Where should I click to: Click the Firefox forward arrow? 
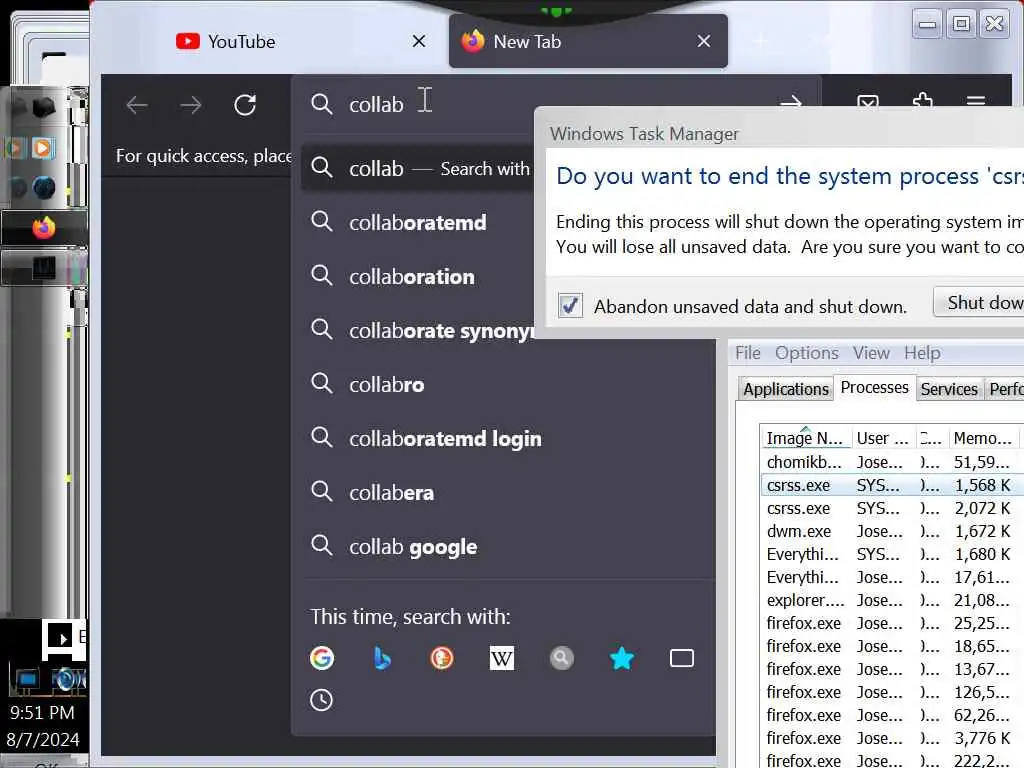[191, 104]
